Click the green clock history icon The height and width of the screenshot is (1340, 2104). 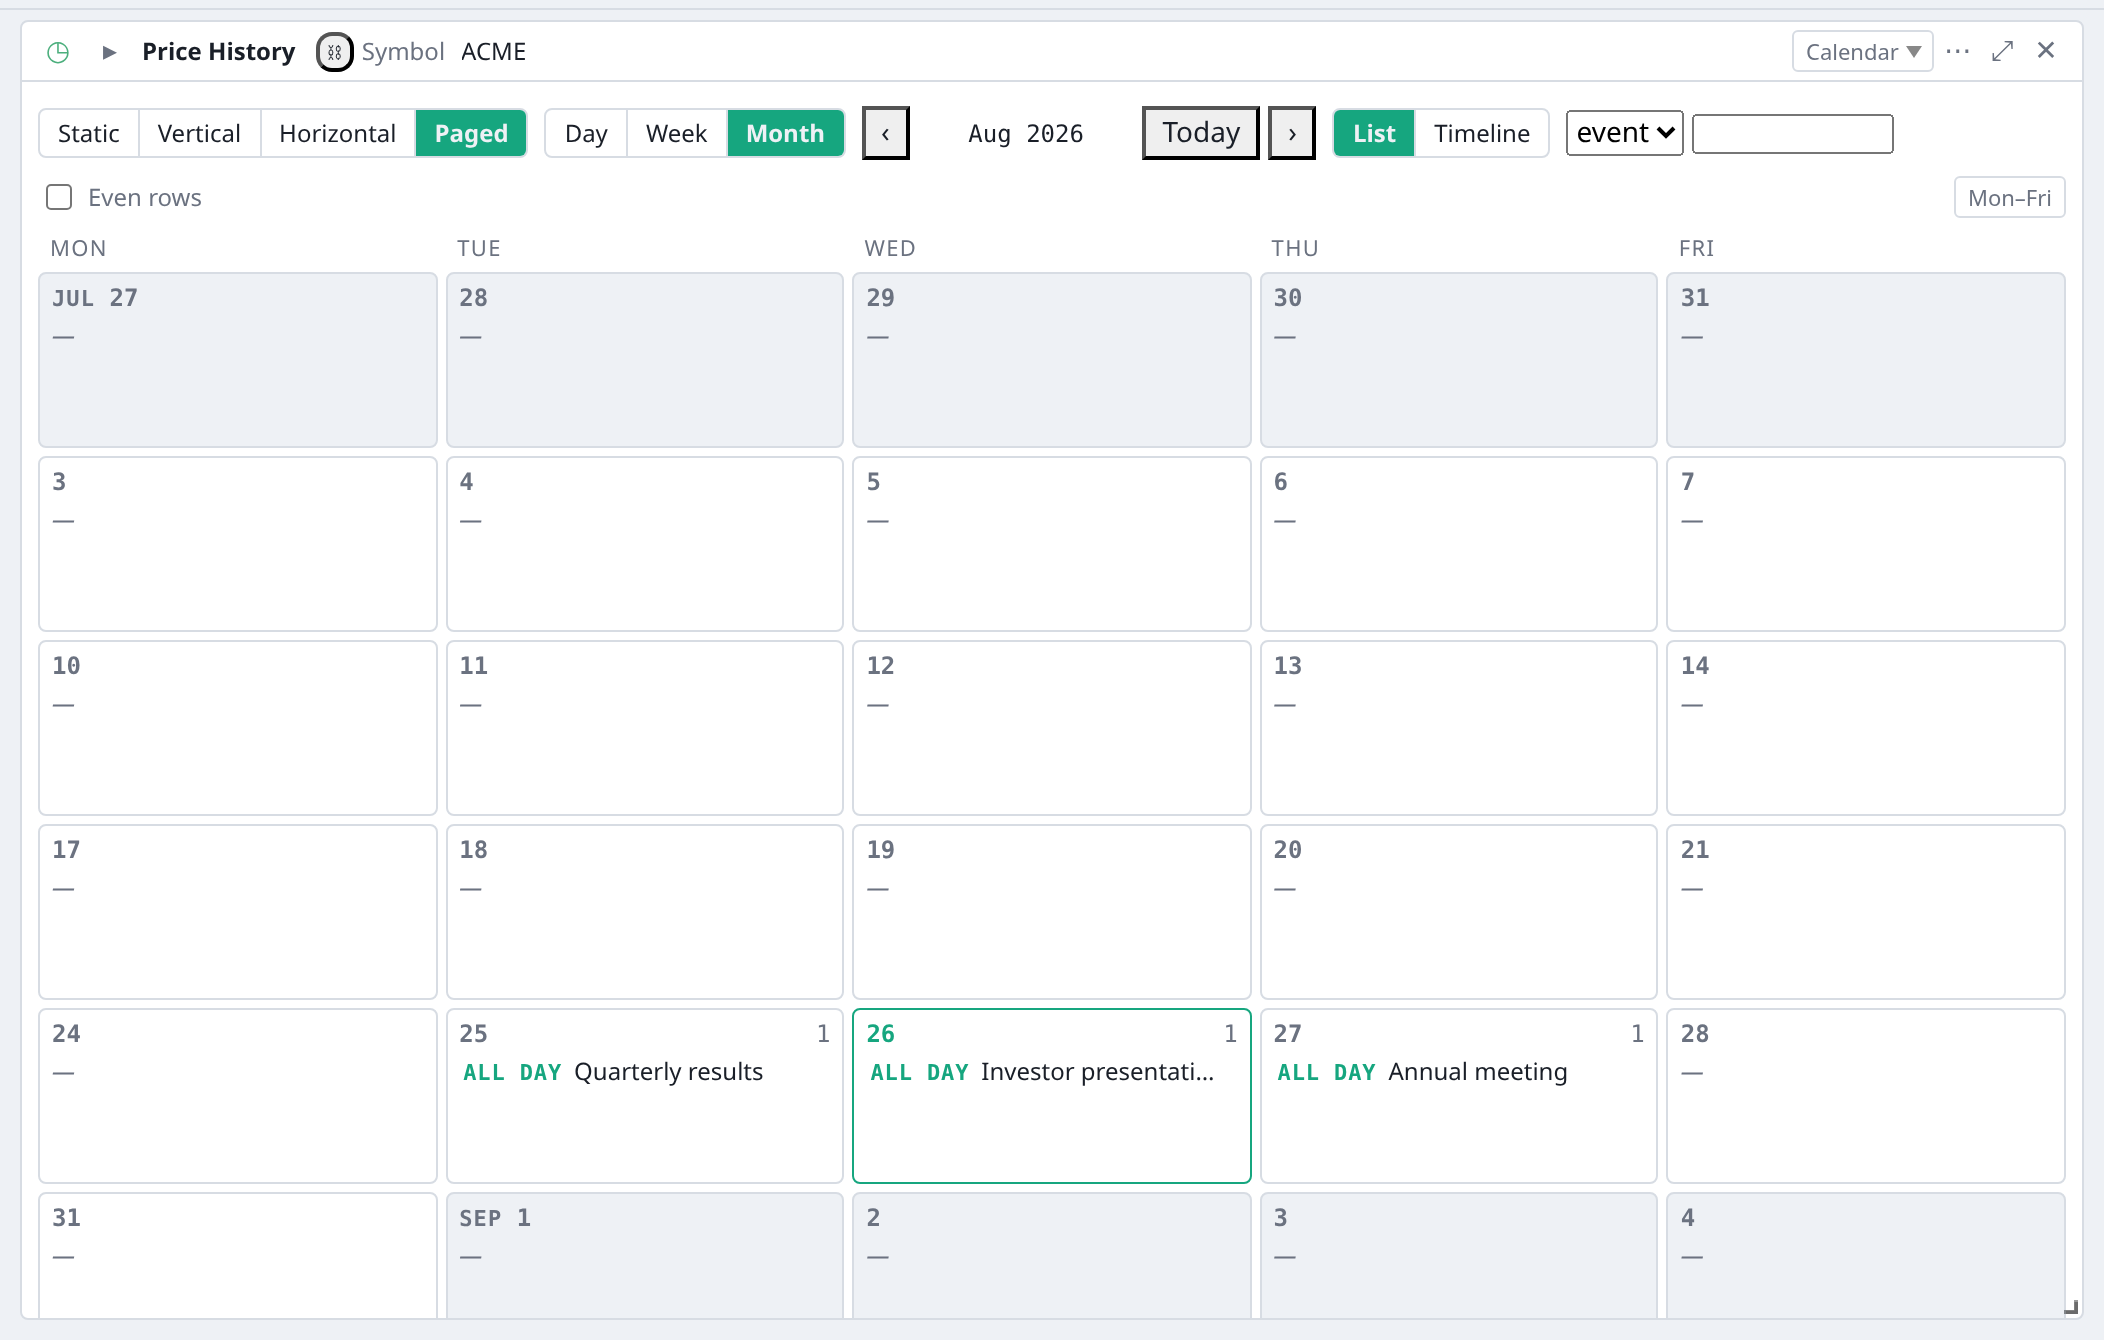click(x=58, y=52)
